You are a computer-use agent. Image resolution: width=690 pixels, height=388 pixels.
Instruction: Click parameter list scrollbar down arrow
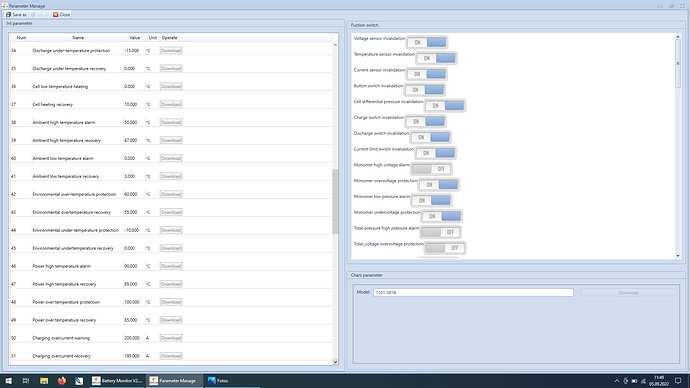click(335, 362)
